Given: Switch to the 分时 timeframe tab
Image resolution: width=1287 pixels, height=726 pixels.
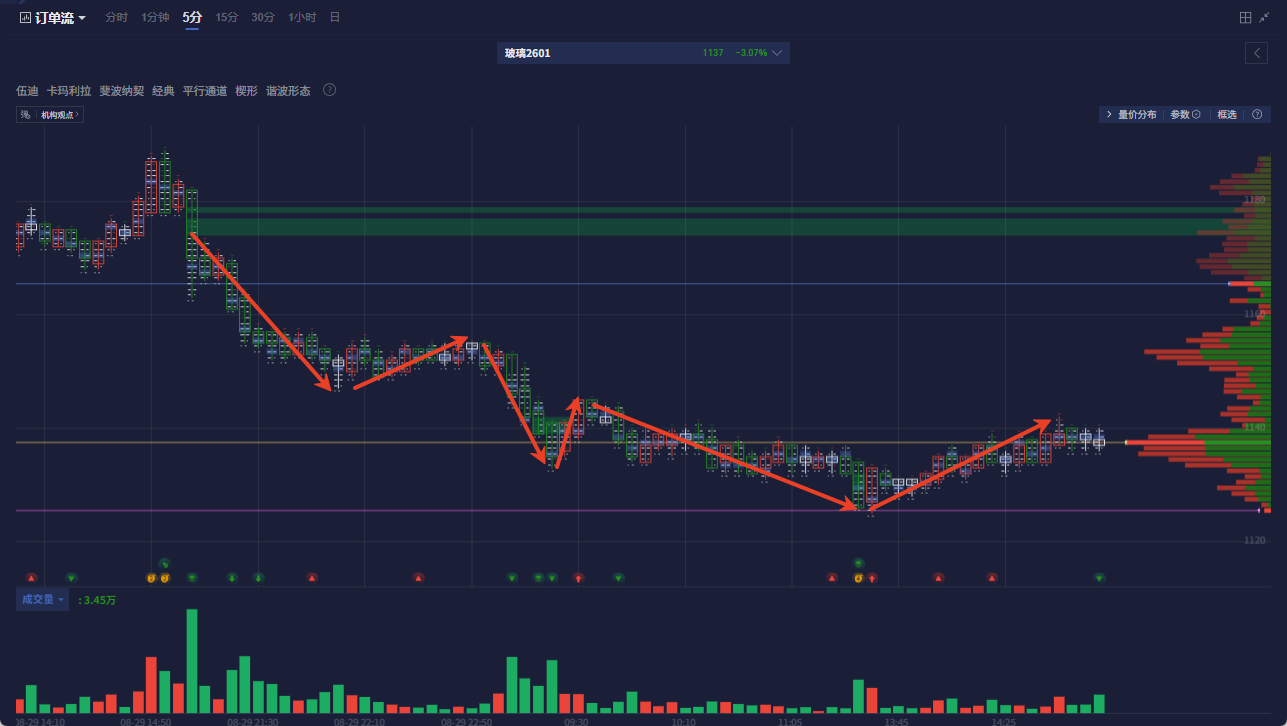Looking at the screenshot, I should coord(116,18).
